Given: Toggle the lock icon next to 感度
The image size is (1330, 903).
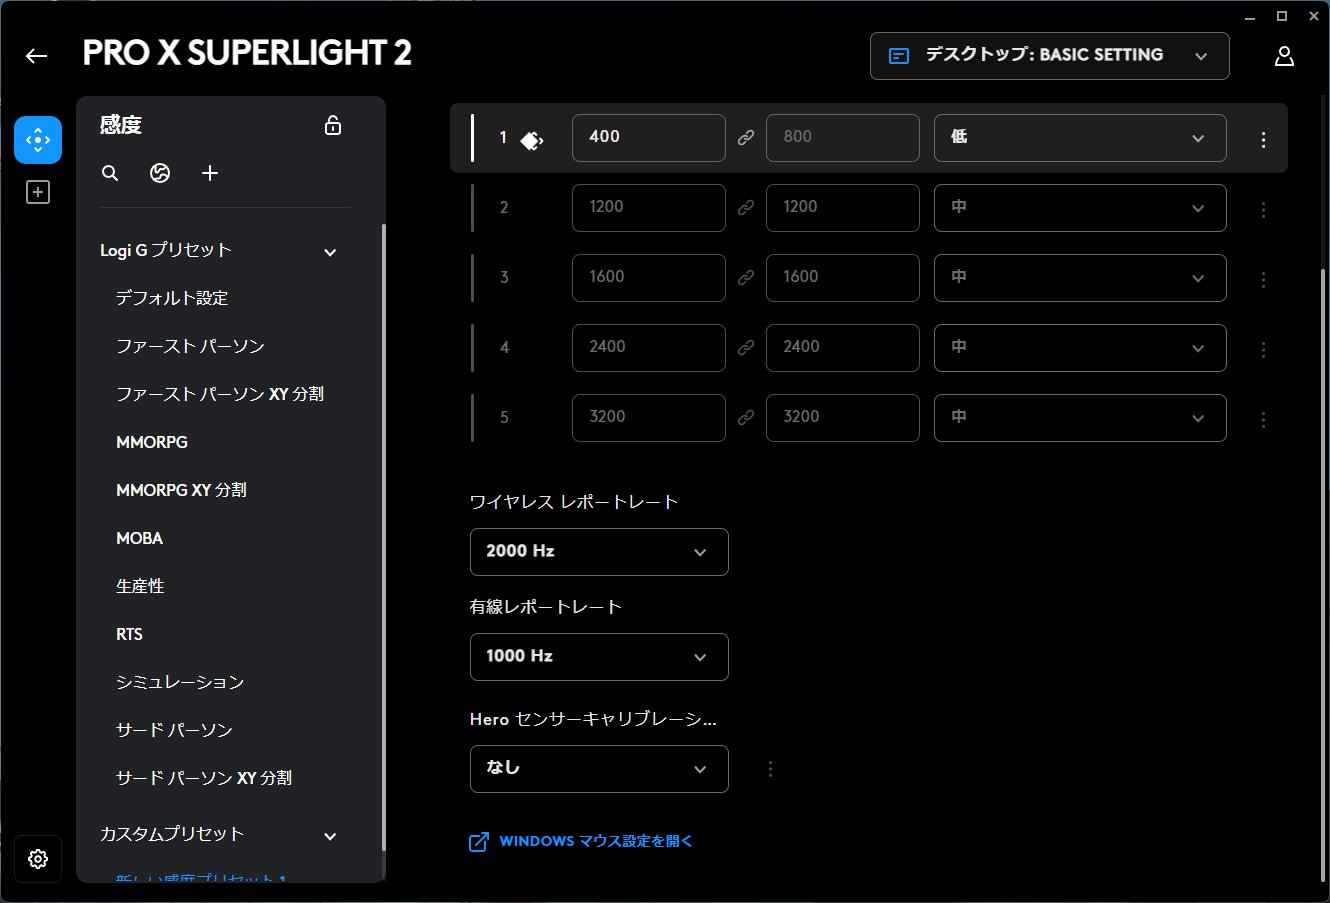Looking at the screenshot, I should (x=333, y=125).
